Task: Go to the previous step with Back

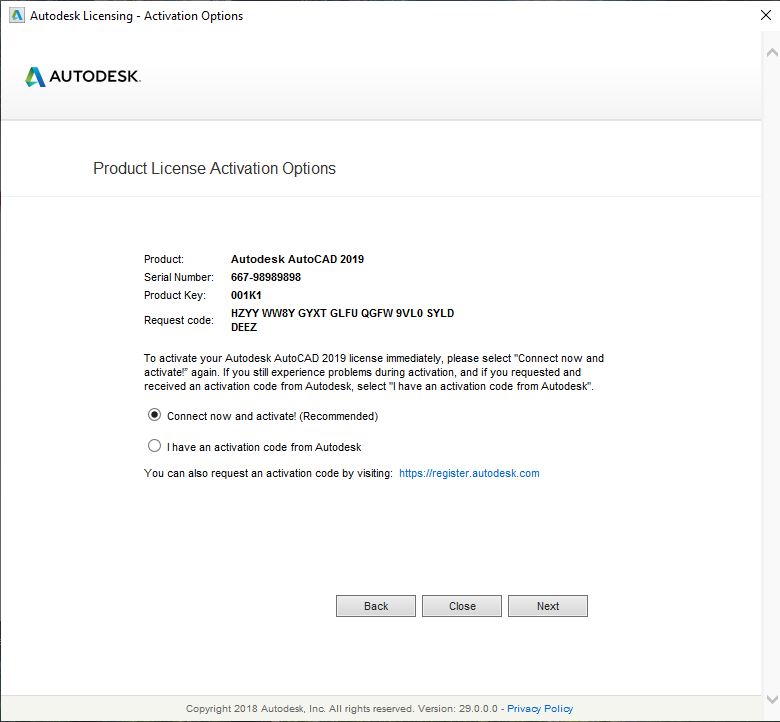Action: (x=376, y=606)
